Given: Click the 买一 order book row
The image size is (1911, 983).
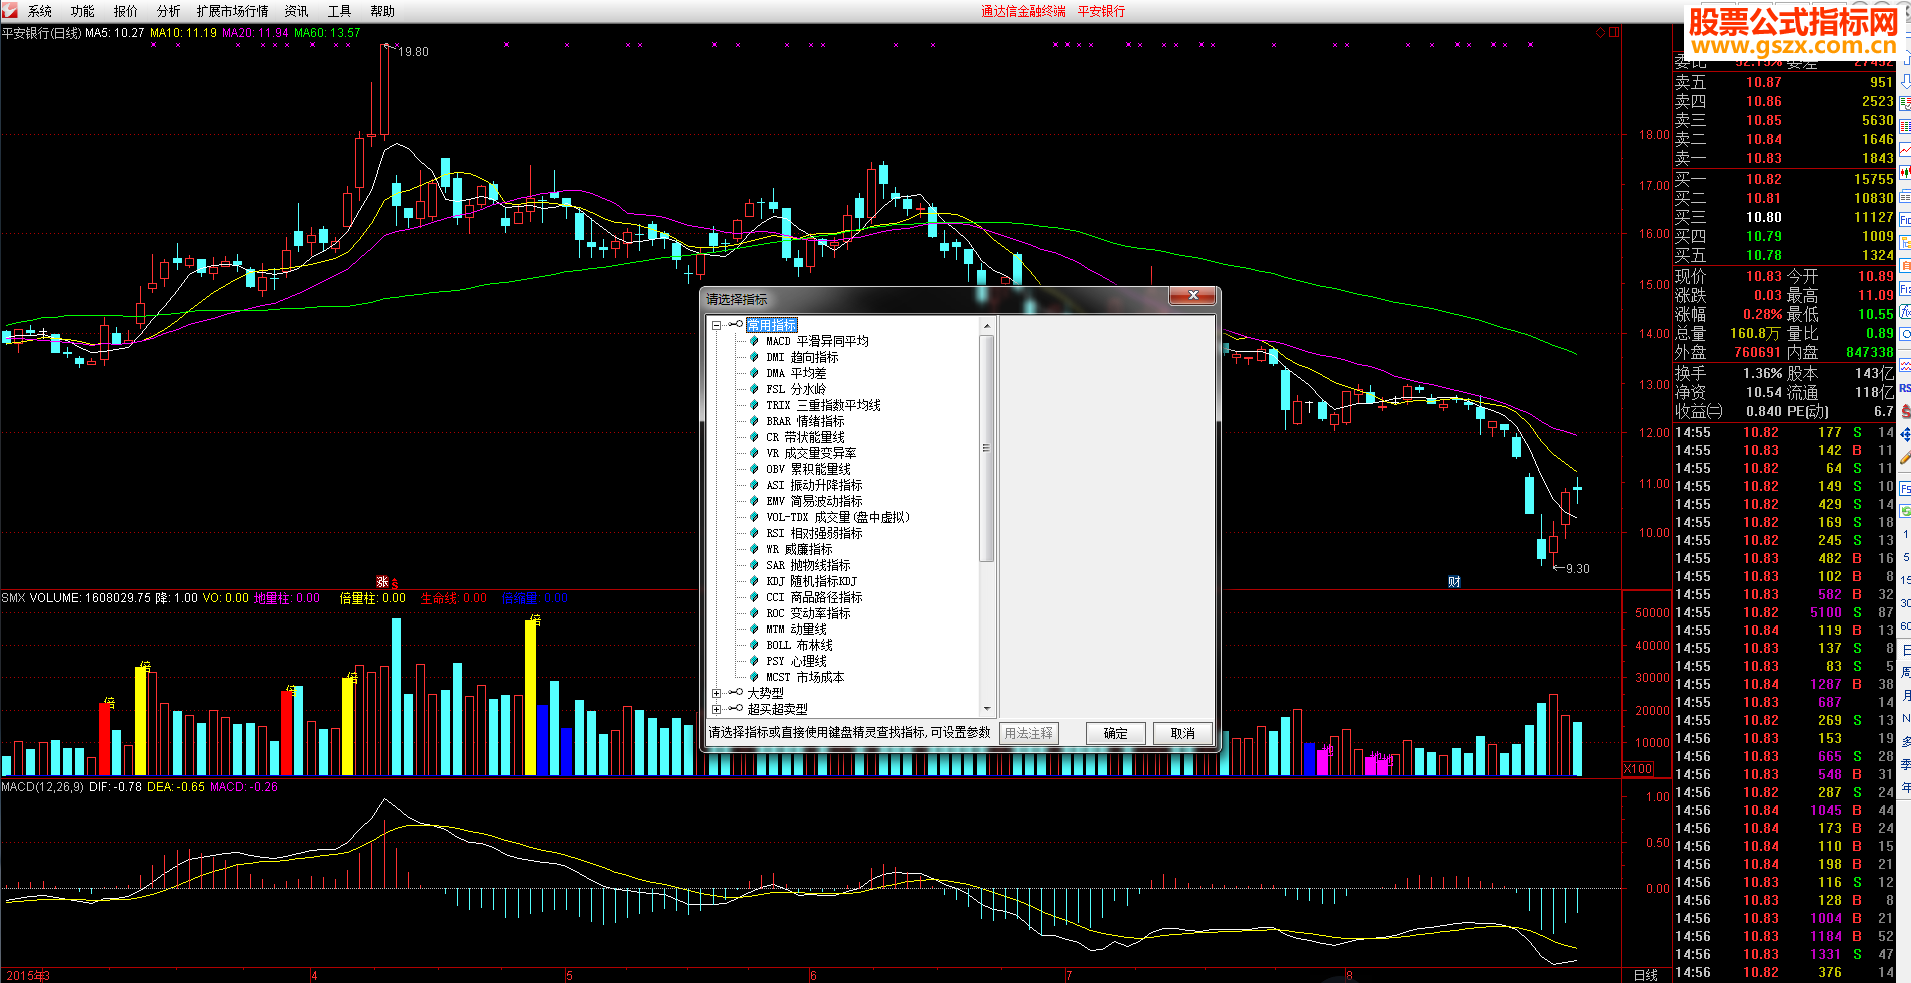Looking at the screenshot, I should click(x=1784, y=179).
